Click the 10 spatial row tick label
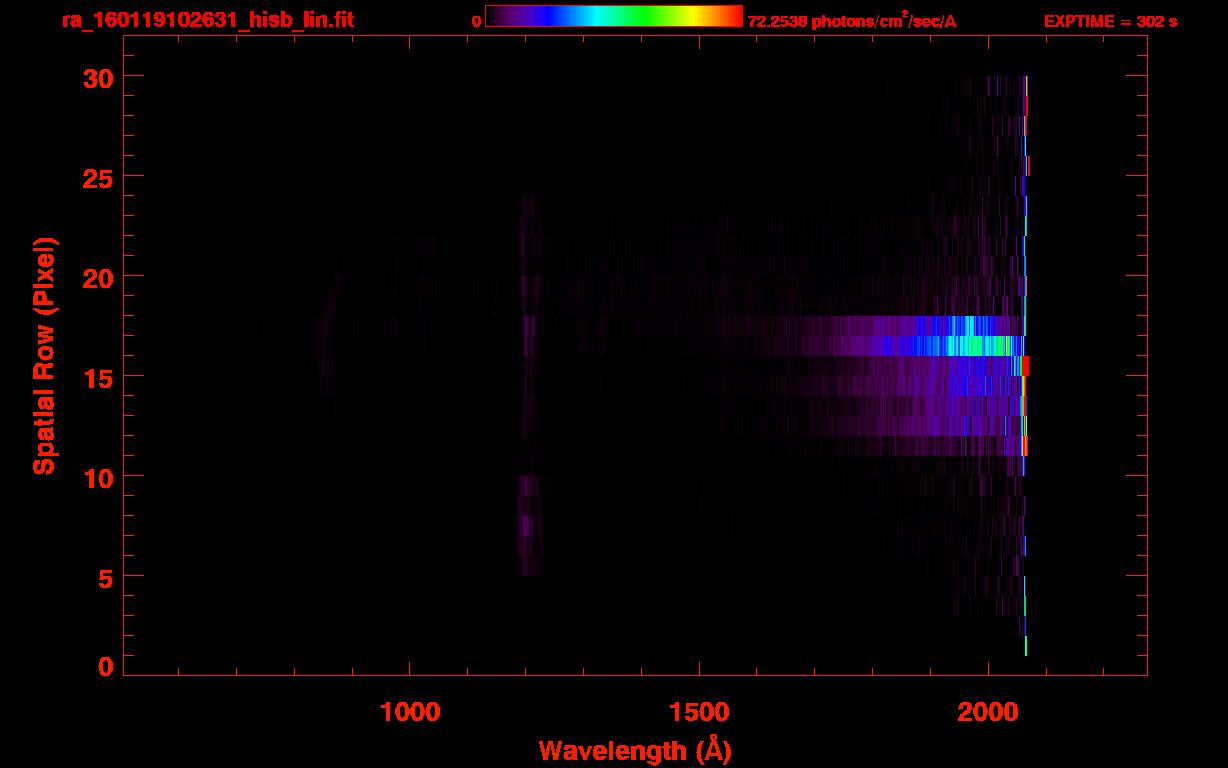The width and height of the screenshot is (1228, 768). pos(100,477)
